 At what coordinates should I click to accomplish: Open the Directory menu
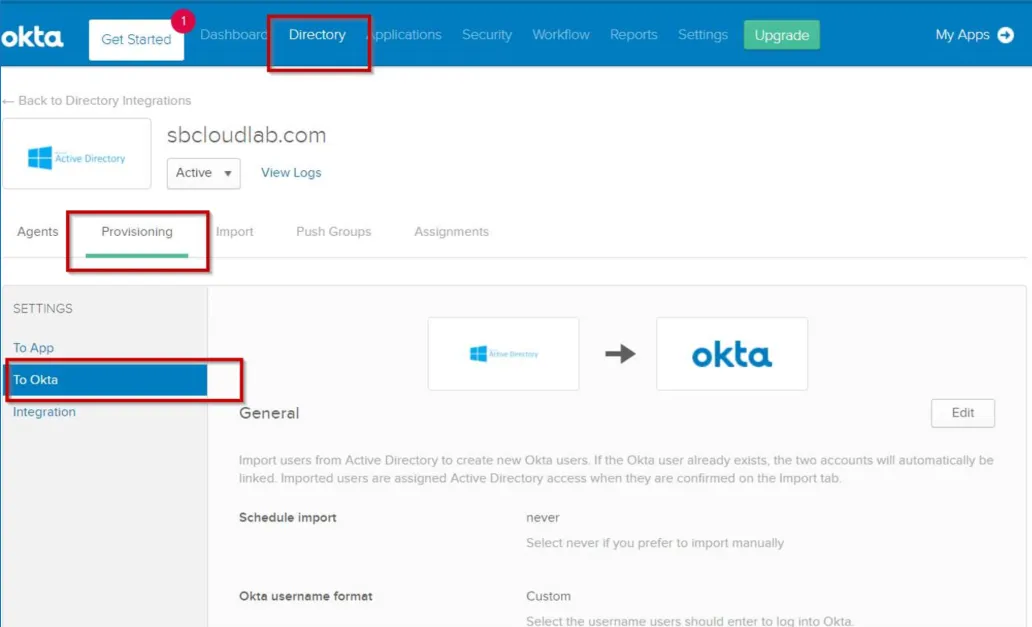point(317,35)
